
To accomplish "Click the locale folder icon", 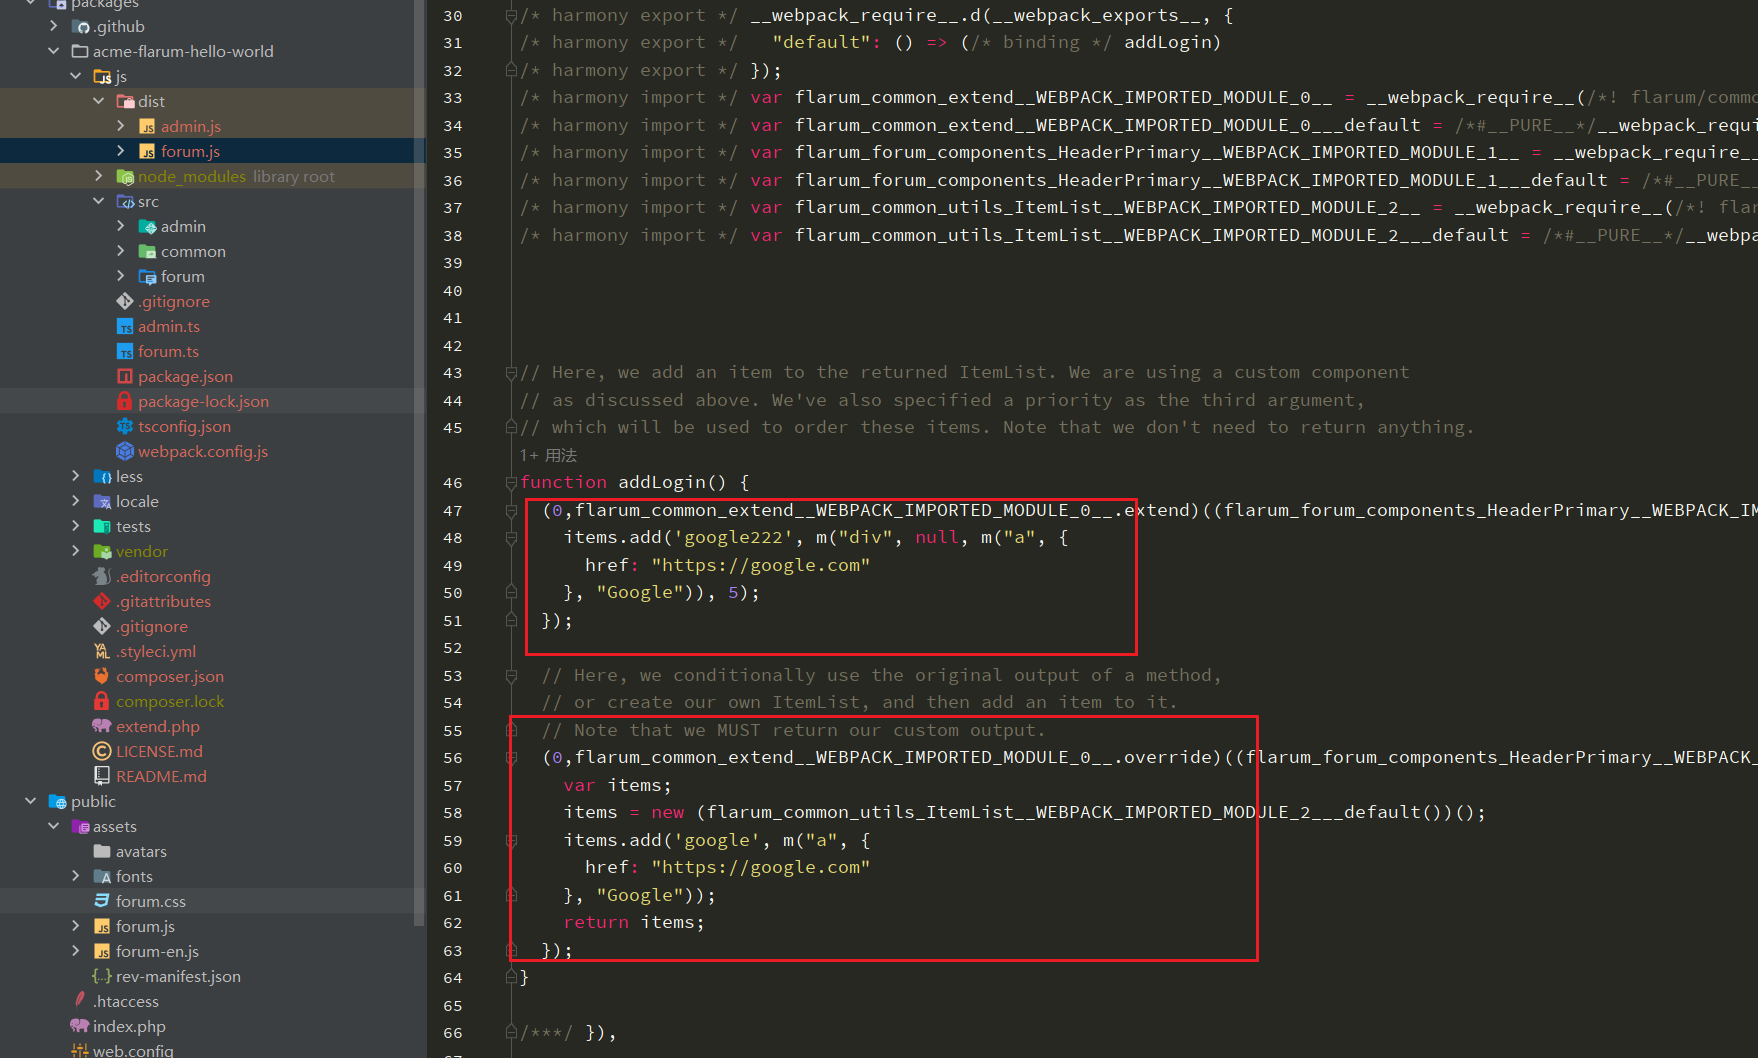I will click(x=102, y=501).
